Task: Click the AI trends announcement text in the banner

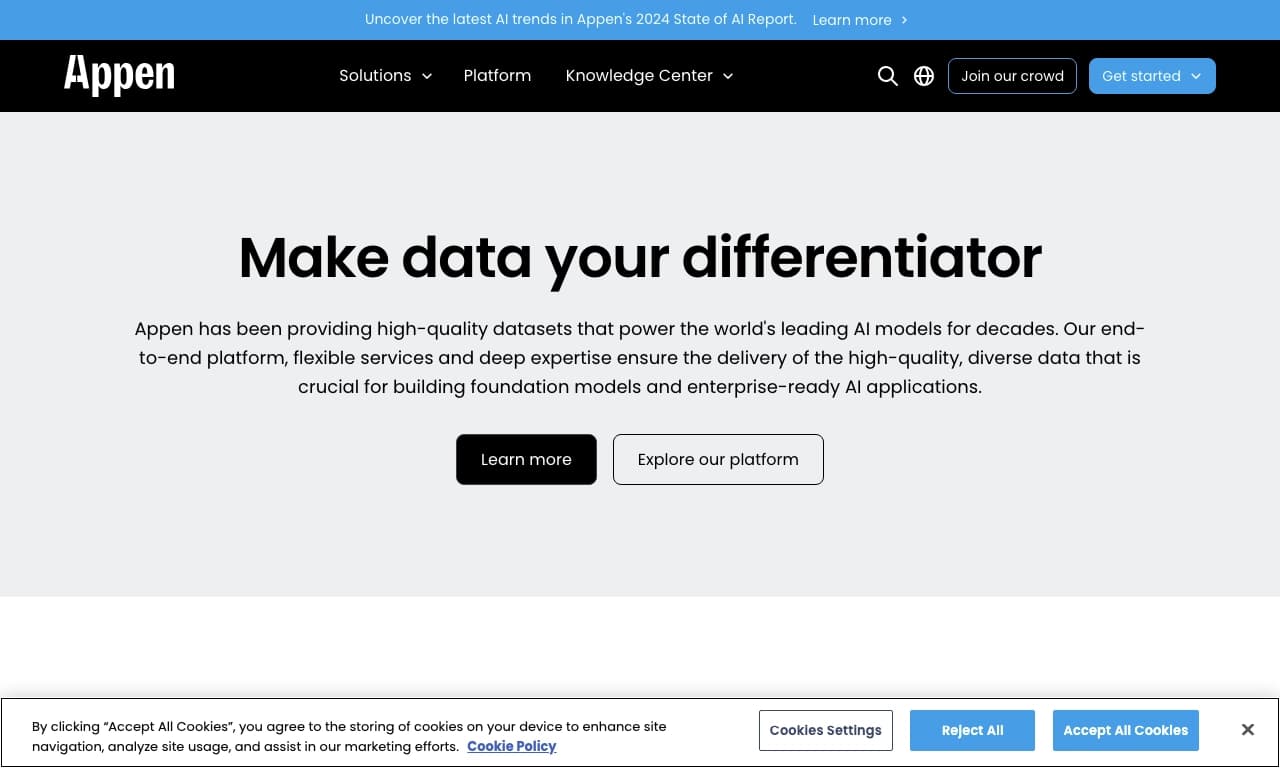Action: (581, 19)
